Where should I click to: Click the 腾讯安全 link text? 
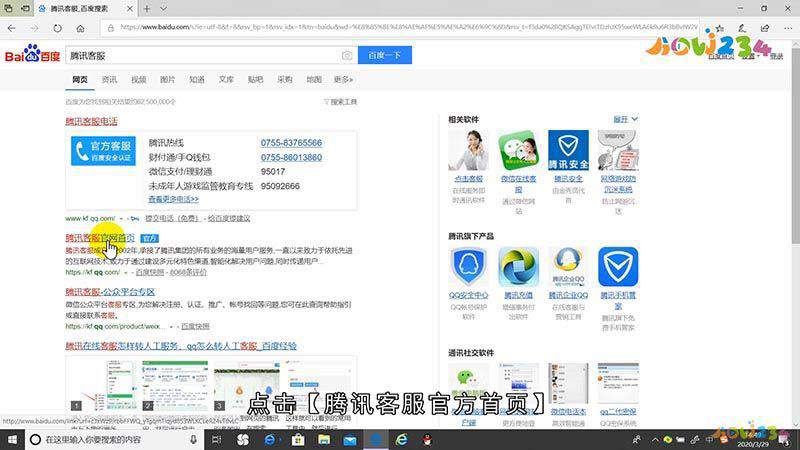point(568,179)
